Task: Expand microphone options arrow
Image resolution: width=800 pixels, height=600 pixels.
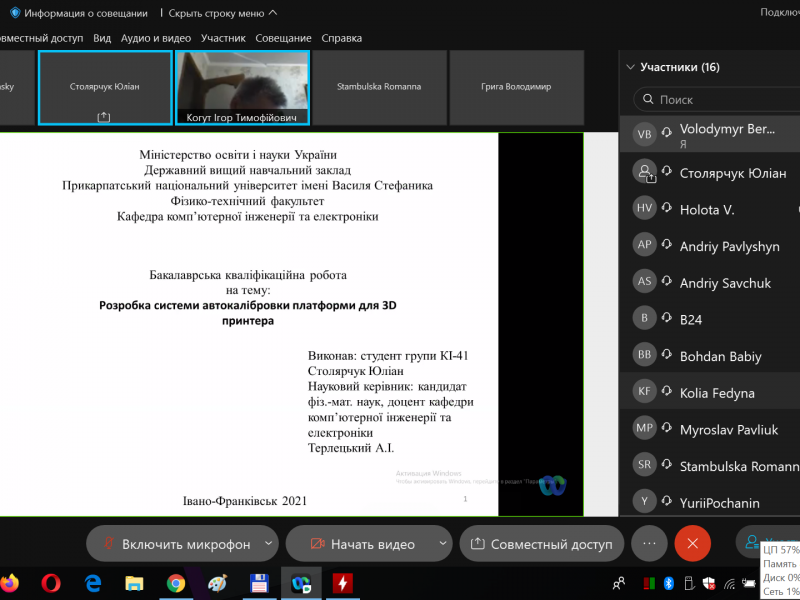Action: [268, 543]
